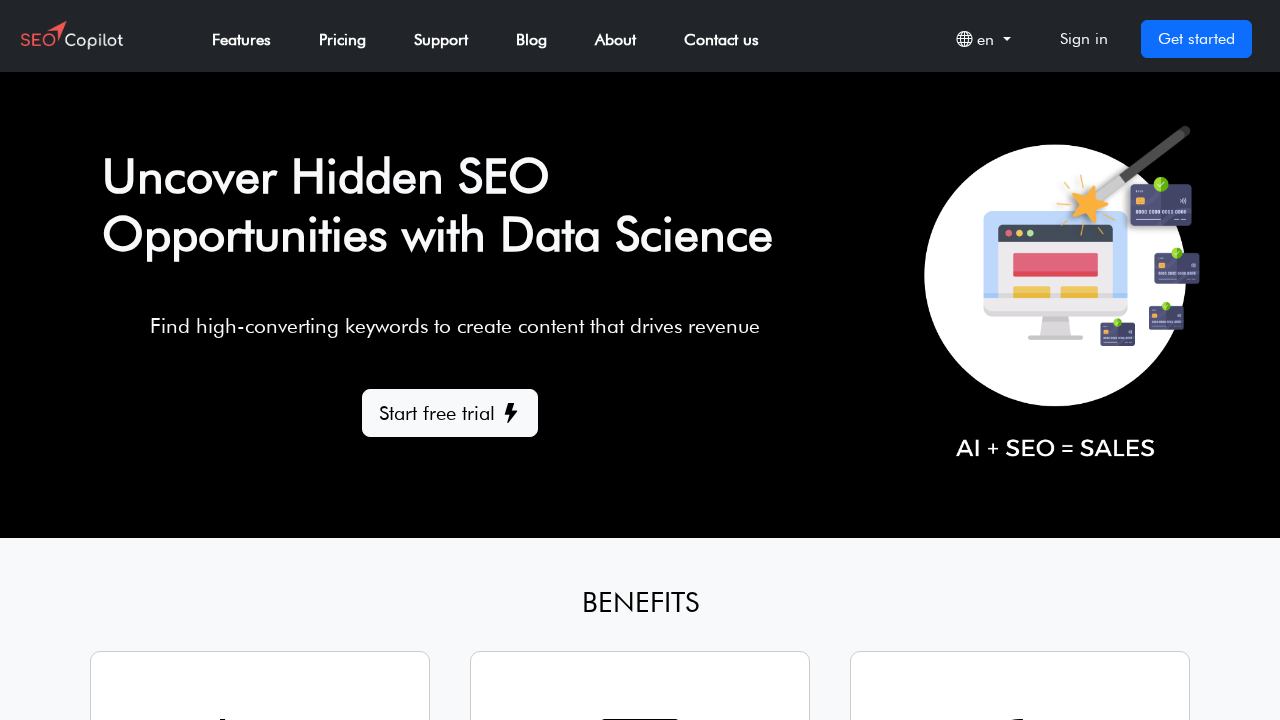Click the Get started button

tap(1196, 39)
